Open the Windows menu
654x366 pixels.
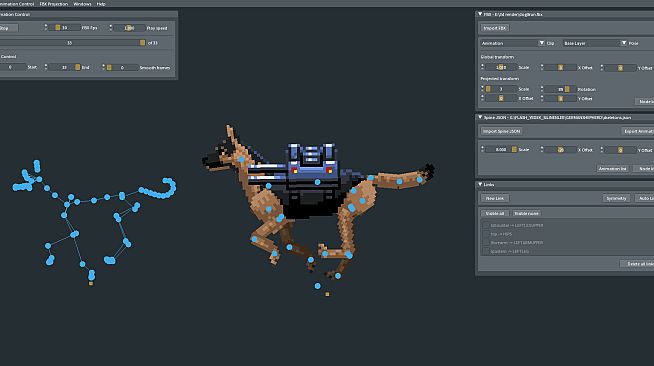pos(82,4)
